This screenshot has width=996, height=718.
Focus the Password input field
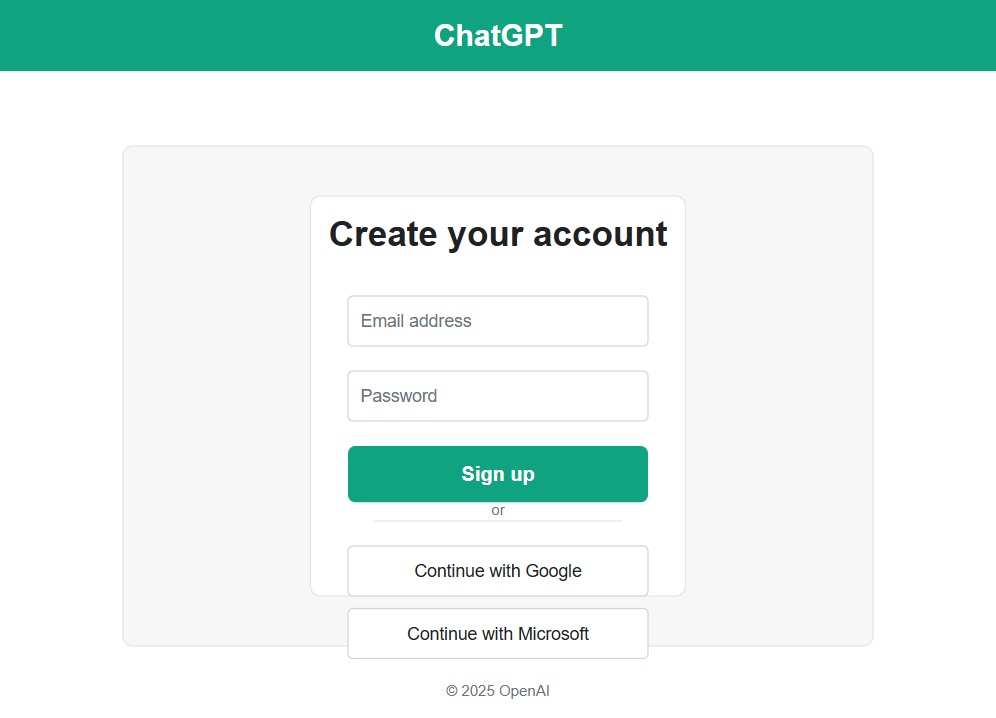pyautogui.click(x=497, y=396)
